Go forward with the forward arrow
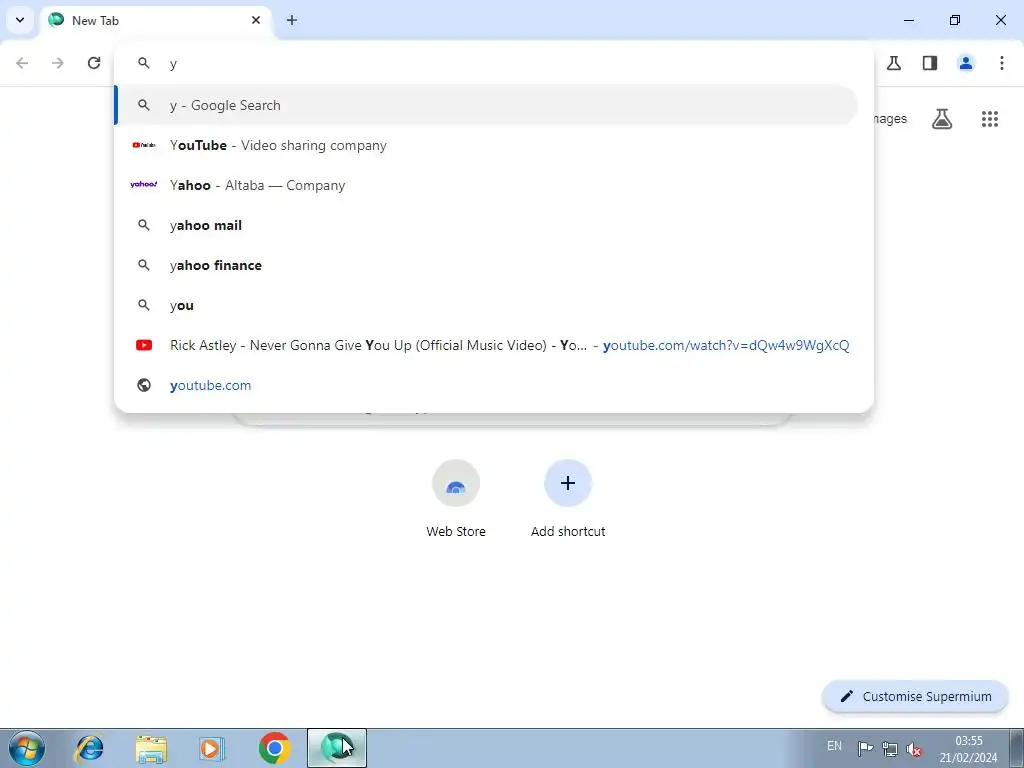Viewport: 1024px width, 768px height. click(58, 63)
